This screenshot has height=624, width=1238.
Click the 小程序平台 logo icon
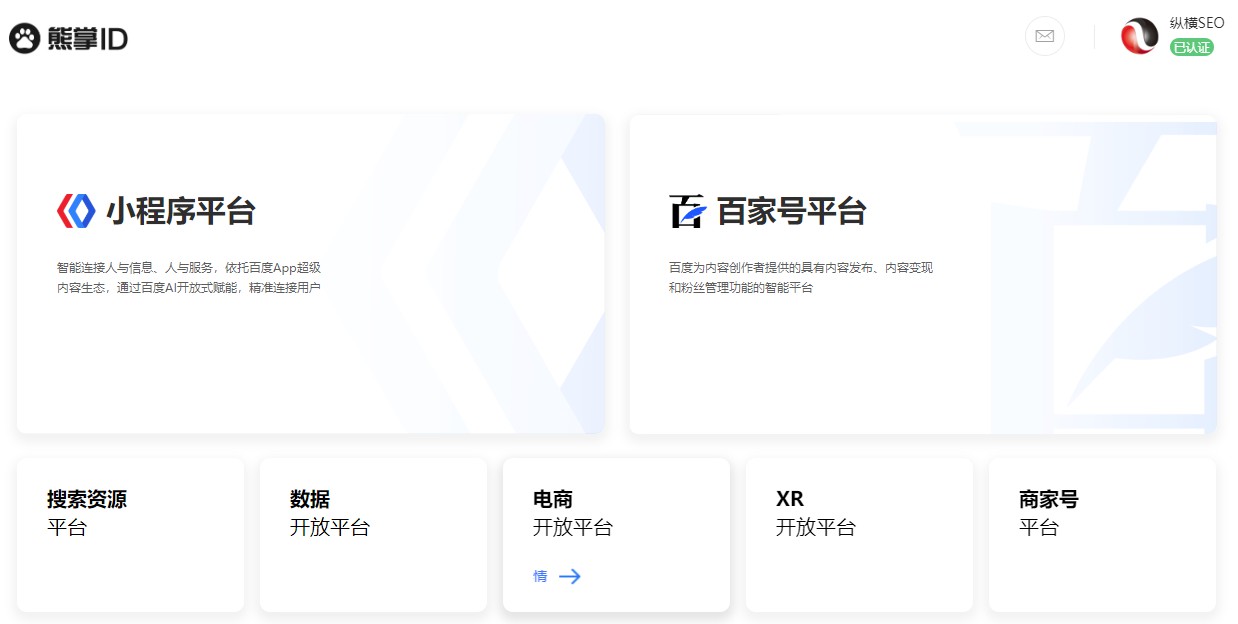pos(76,211)
